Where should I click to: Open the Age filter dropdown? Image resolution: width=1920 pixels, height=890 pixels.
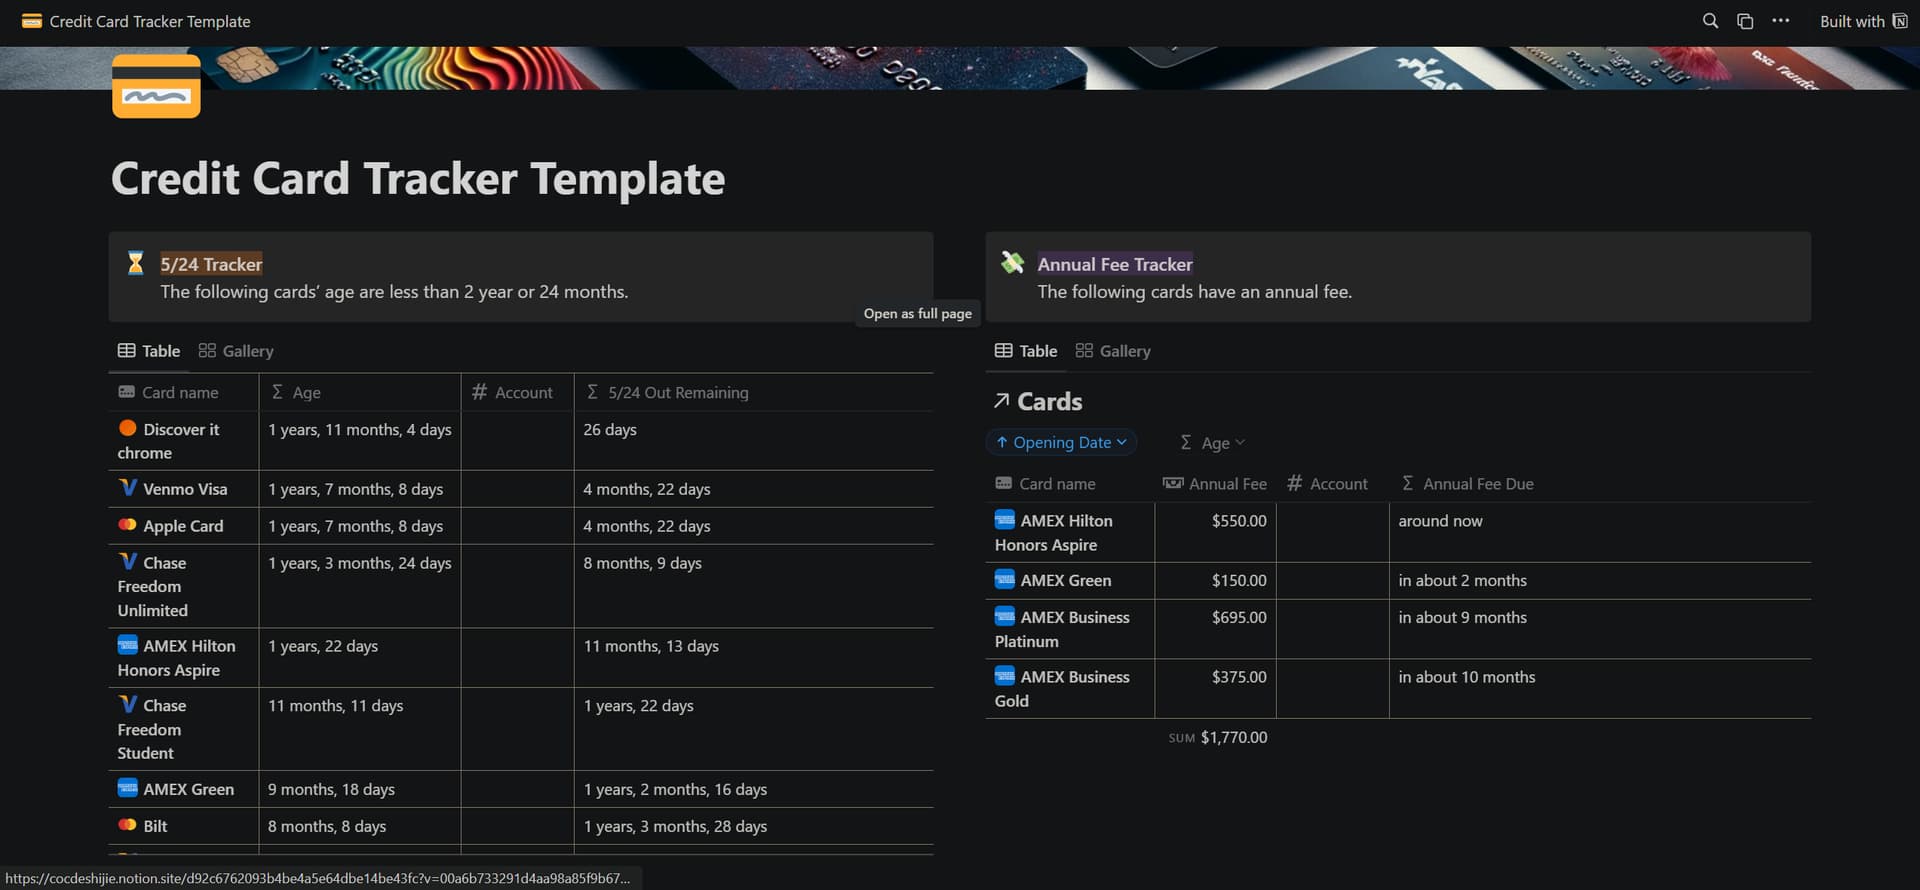[1212, 442]
